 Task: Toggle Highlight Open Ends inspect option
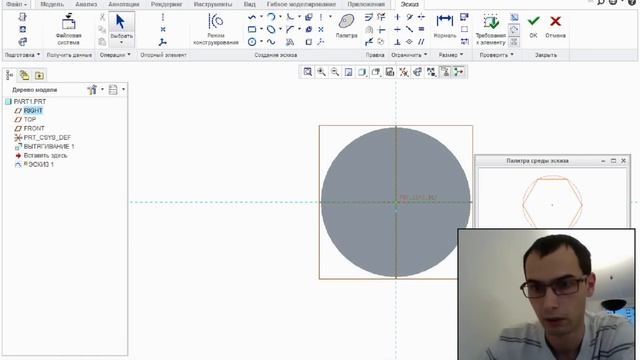click(514, 29)
